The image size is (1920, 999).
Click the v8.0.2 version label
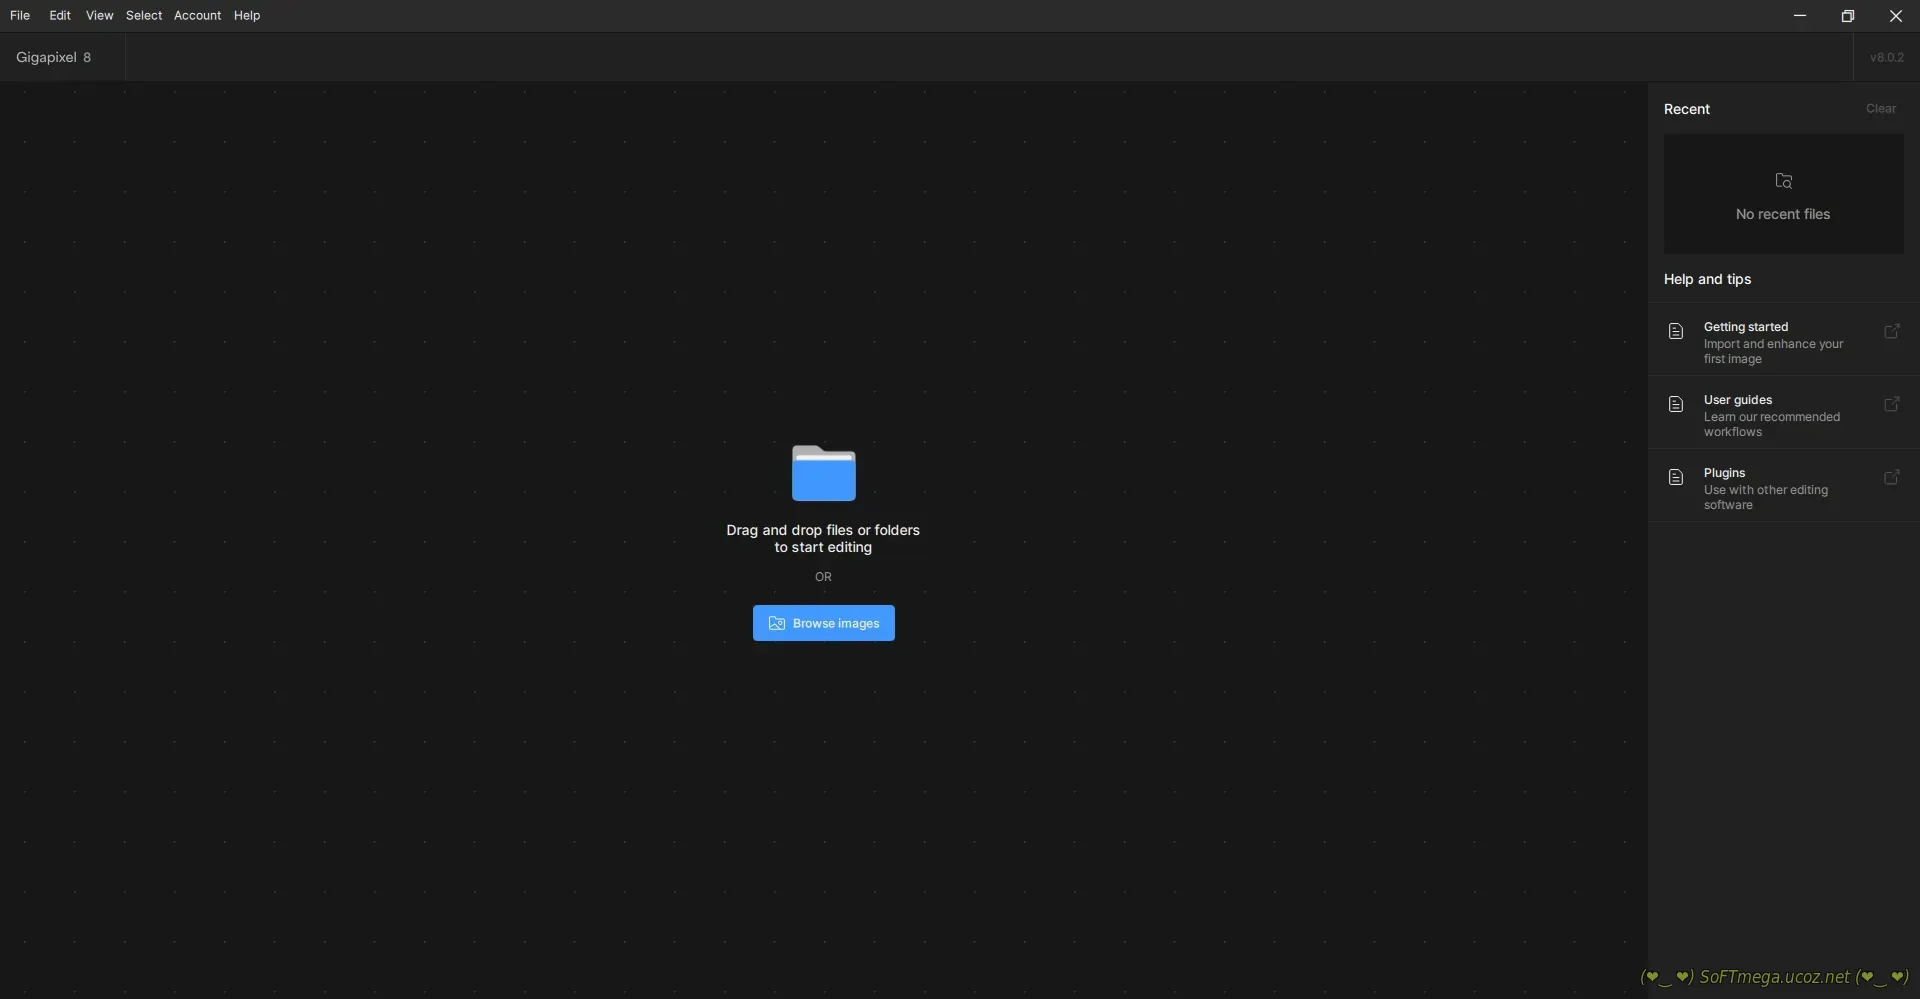click(1886, 57)
